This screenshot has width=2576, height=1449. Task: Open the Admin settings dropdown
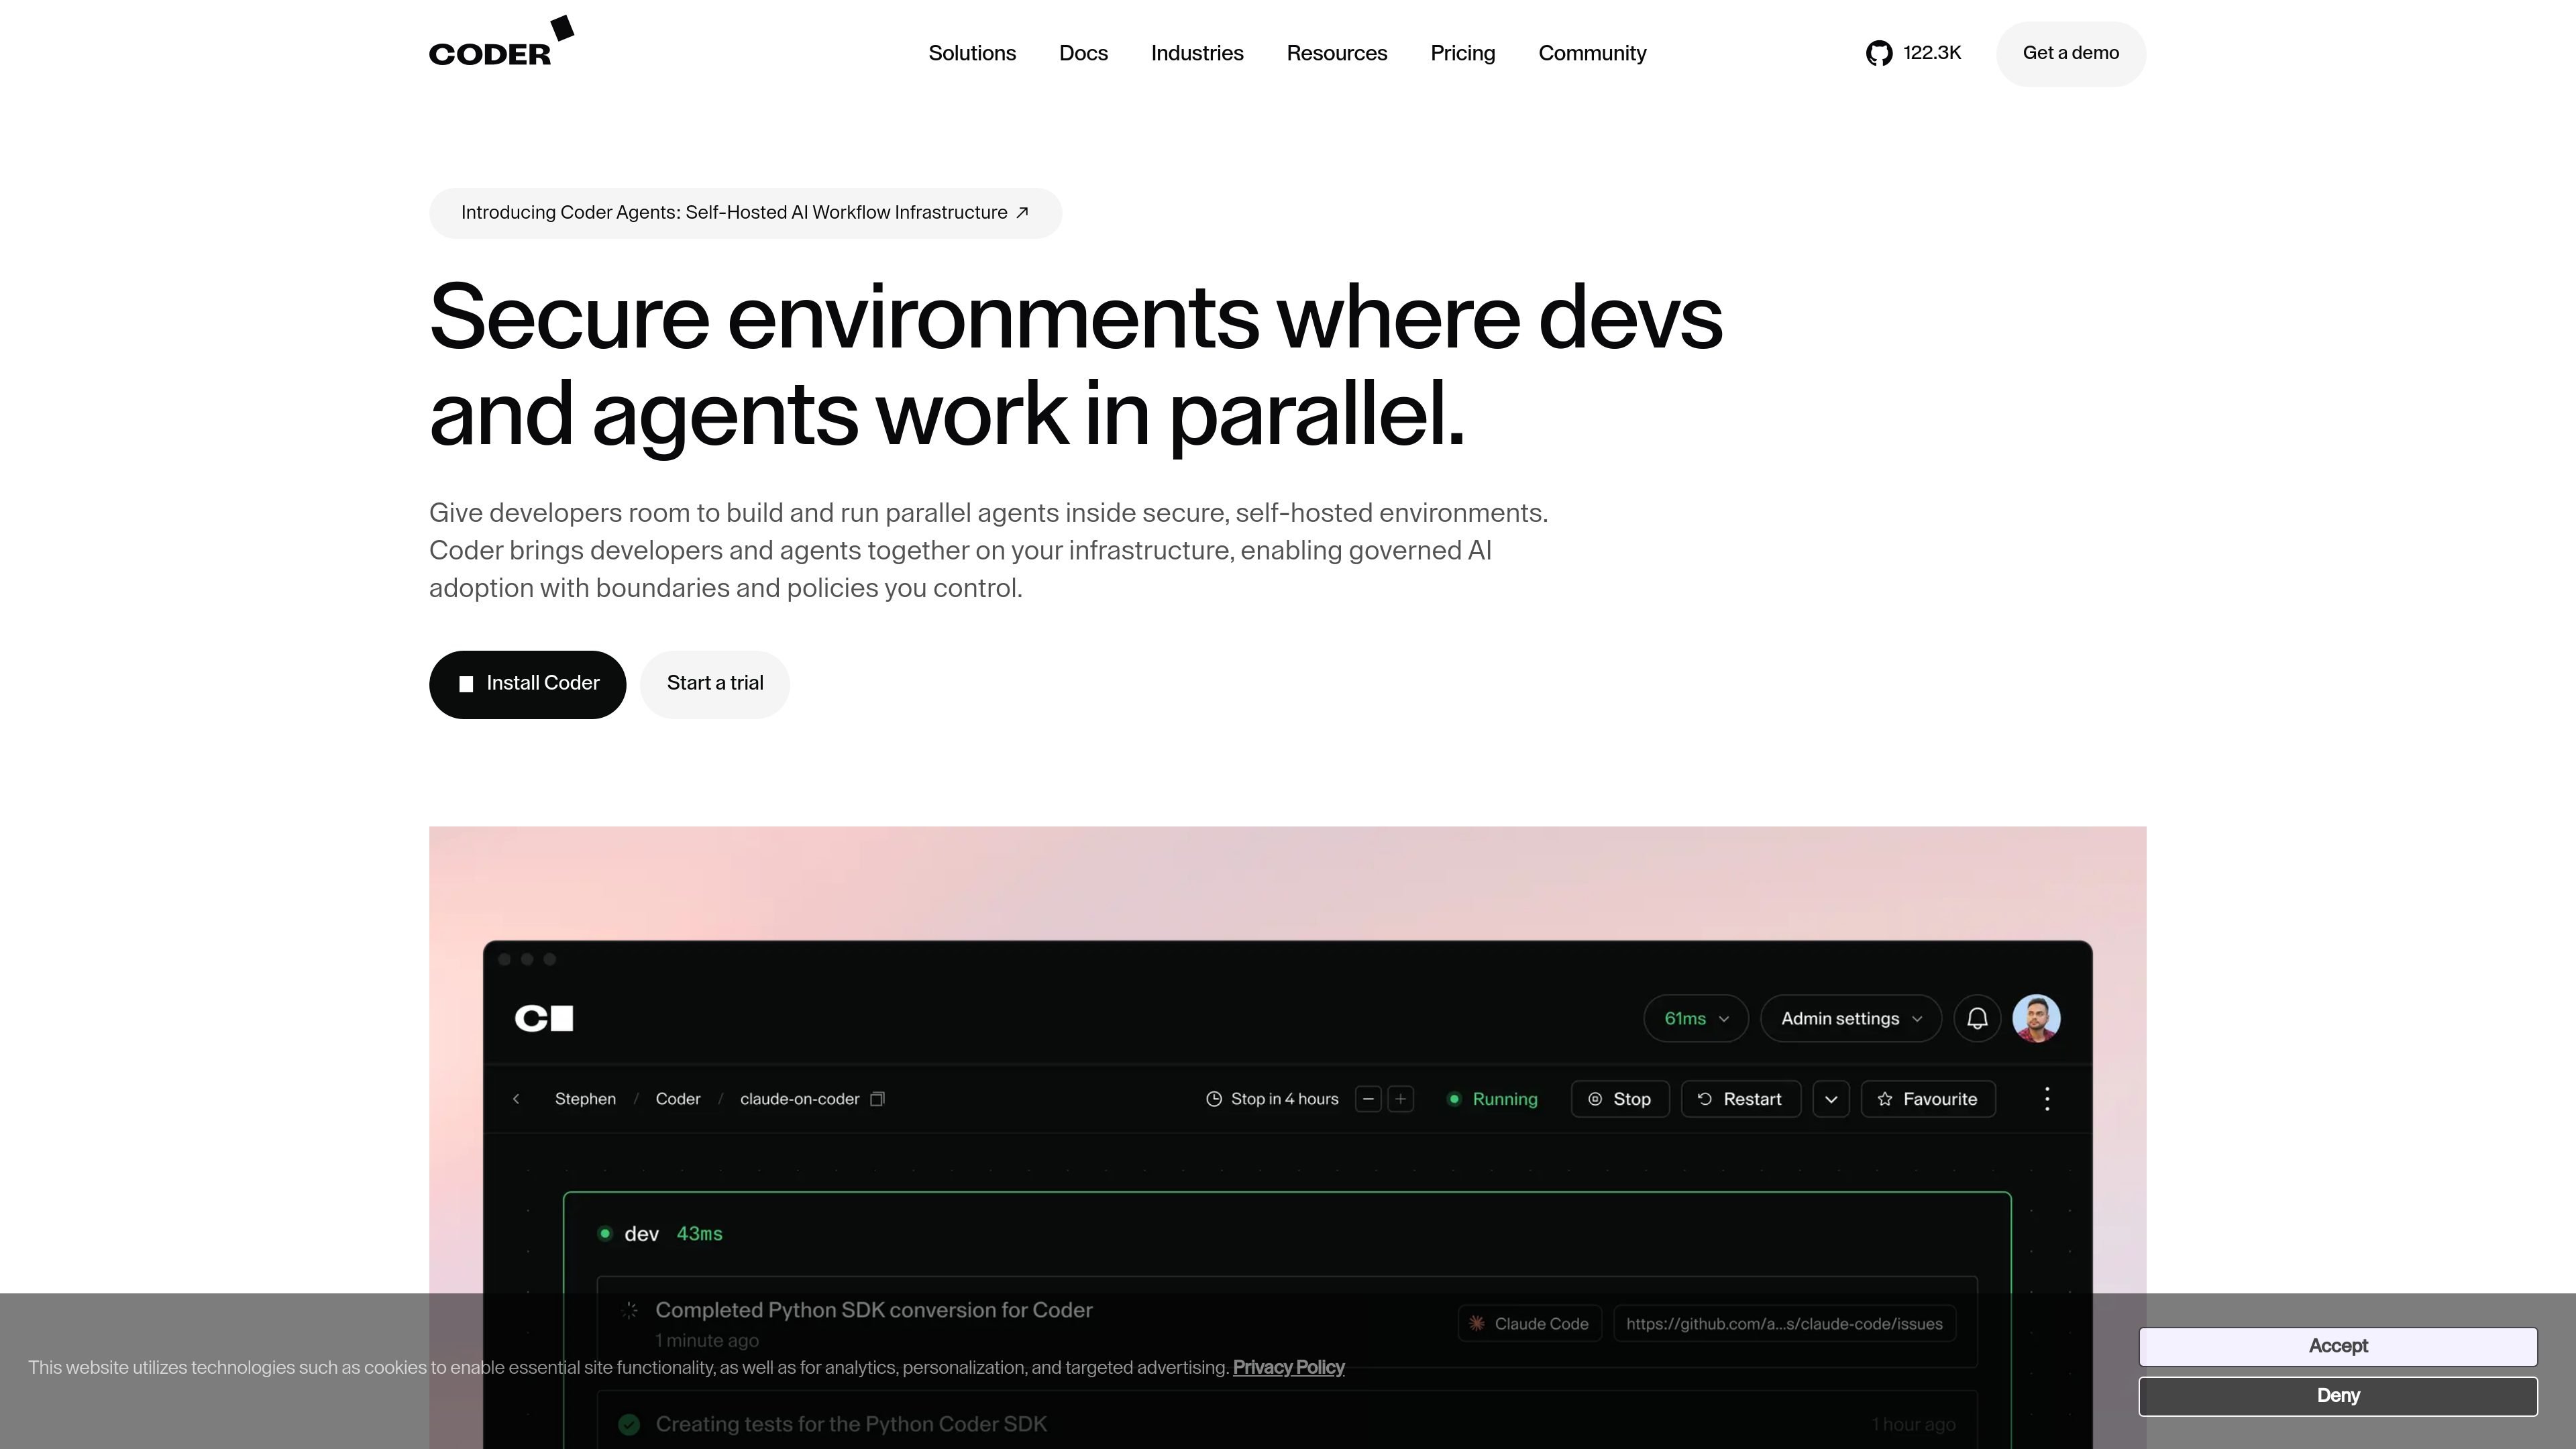point(1851,1018)
